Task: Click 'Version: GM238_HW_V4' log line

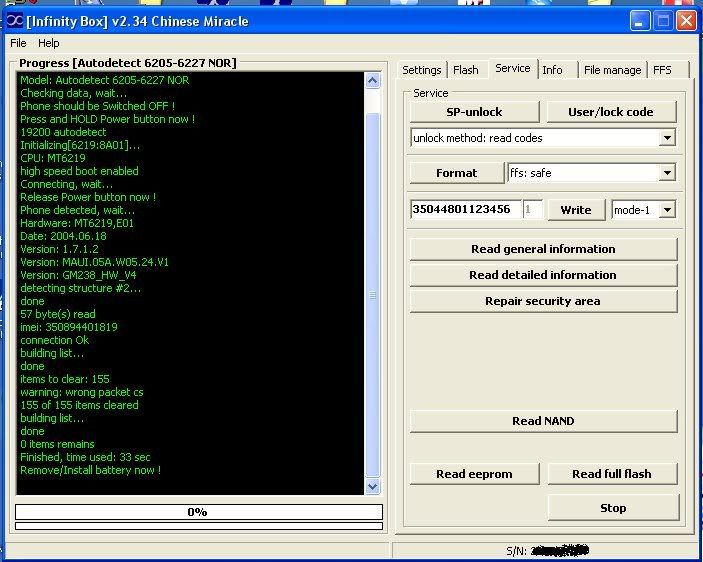Action: (78, 275)
